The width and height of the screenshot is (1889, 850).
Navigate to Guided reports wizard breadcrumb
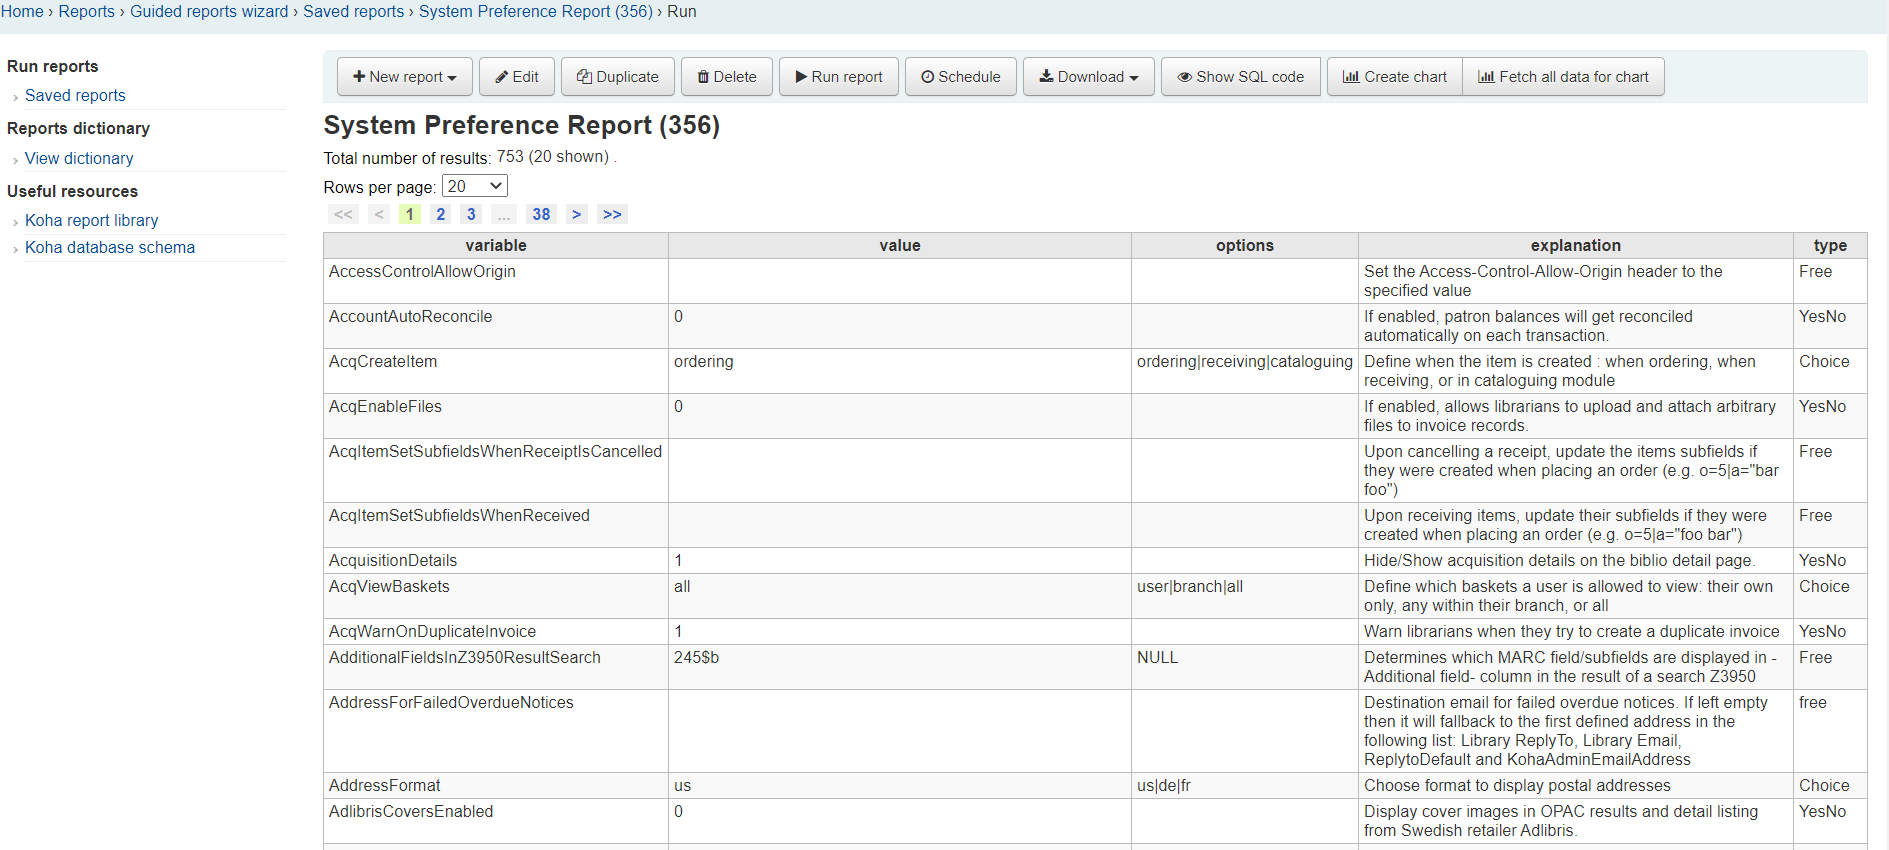[209, 12]
